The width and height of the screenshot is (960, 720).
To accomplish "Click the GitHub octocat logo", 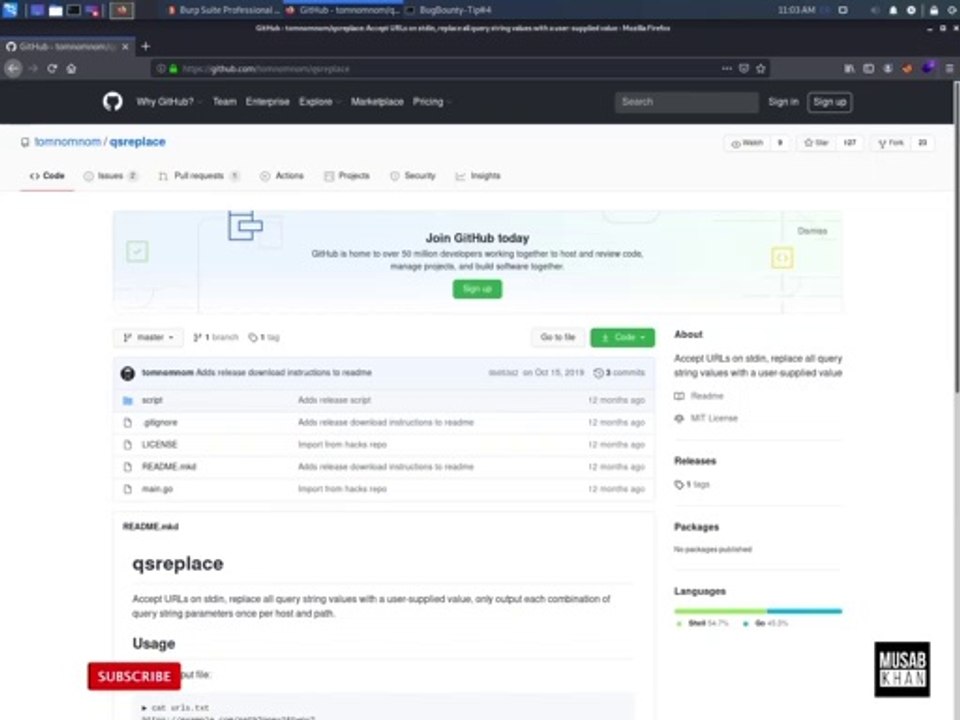I will click(x=113, y=102).
